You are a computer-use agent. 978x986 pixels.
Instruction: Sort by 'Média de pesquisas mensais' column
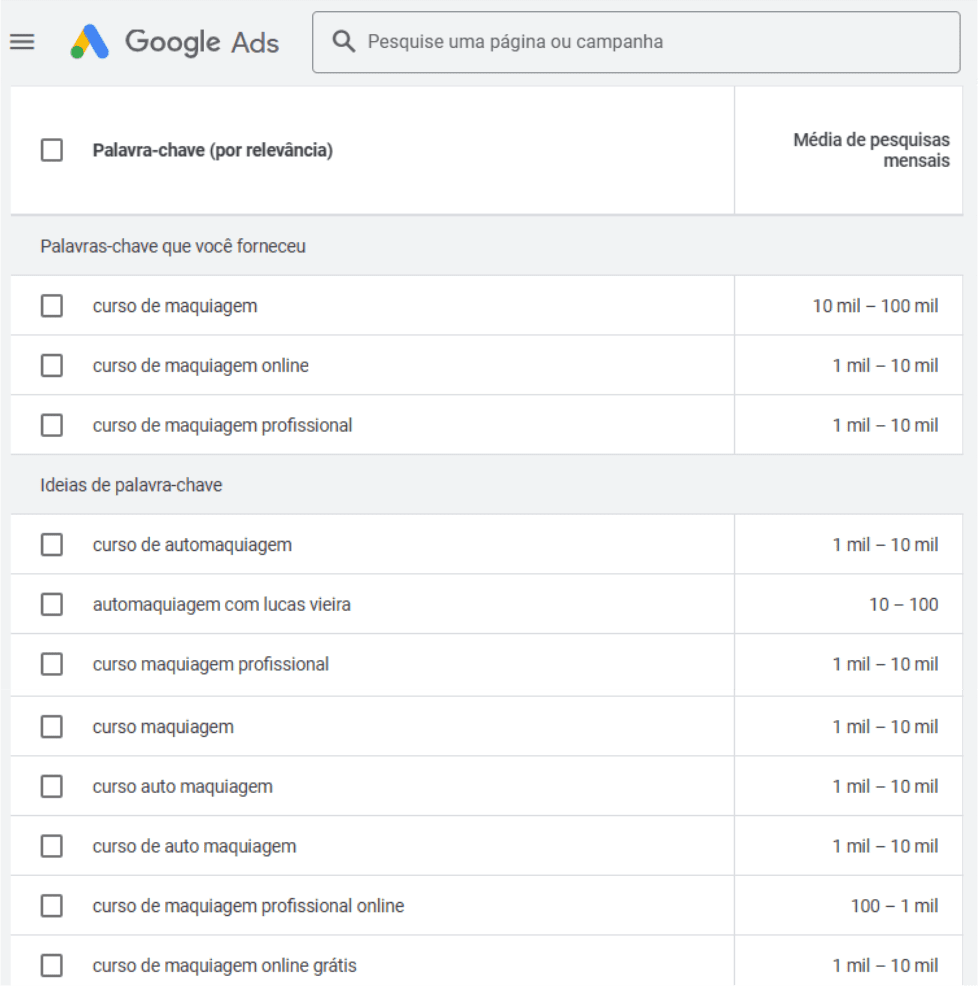pyautogui.click(x=871, y=150)
